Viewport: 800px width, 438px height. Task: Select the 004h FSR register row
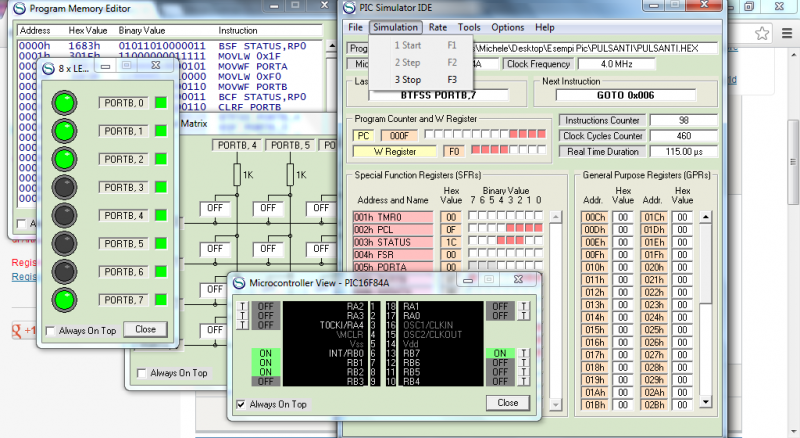[x=393, y=255]
